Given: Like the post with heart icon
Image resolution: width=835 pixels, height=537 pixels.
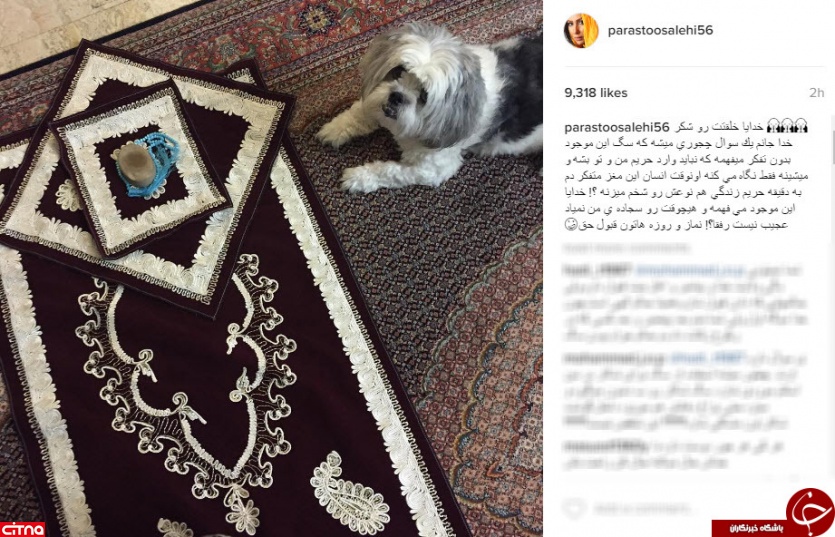Looking at the screenshot, I should click(575, 508).
